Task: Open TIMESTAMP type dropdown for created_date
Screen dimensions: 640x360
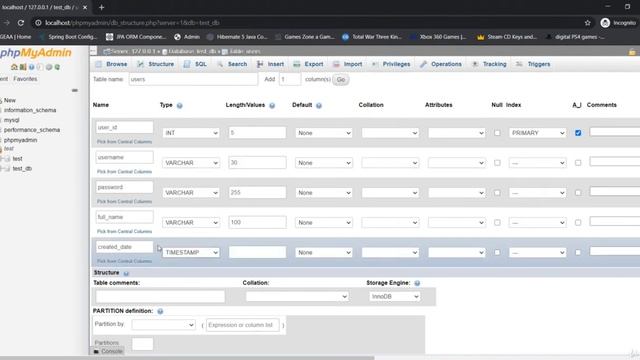Action: pos(191,253)
